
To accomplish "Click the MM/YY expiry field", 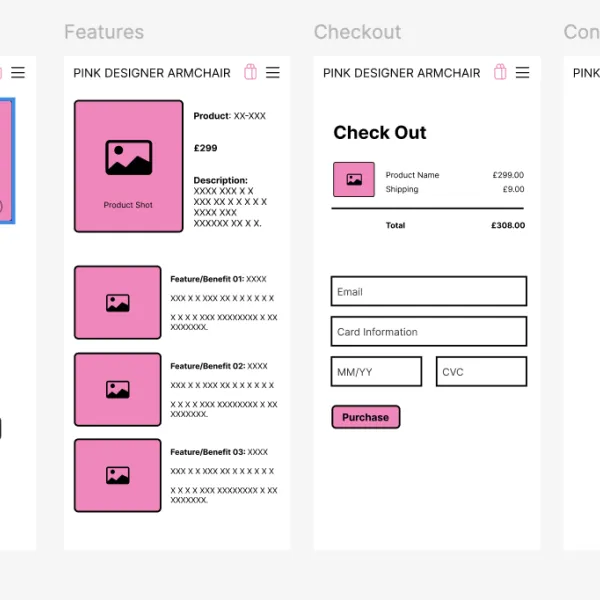I will 376,372.
